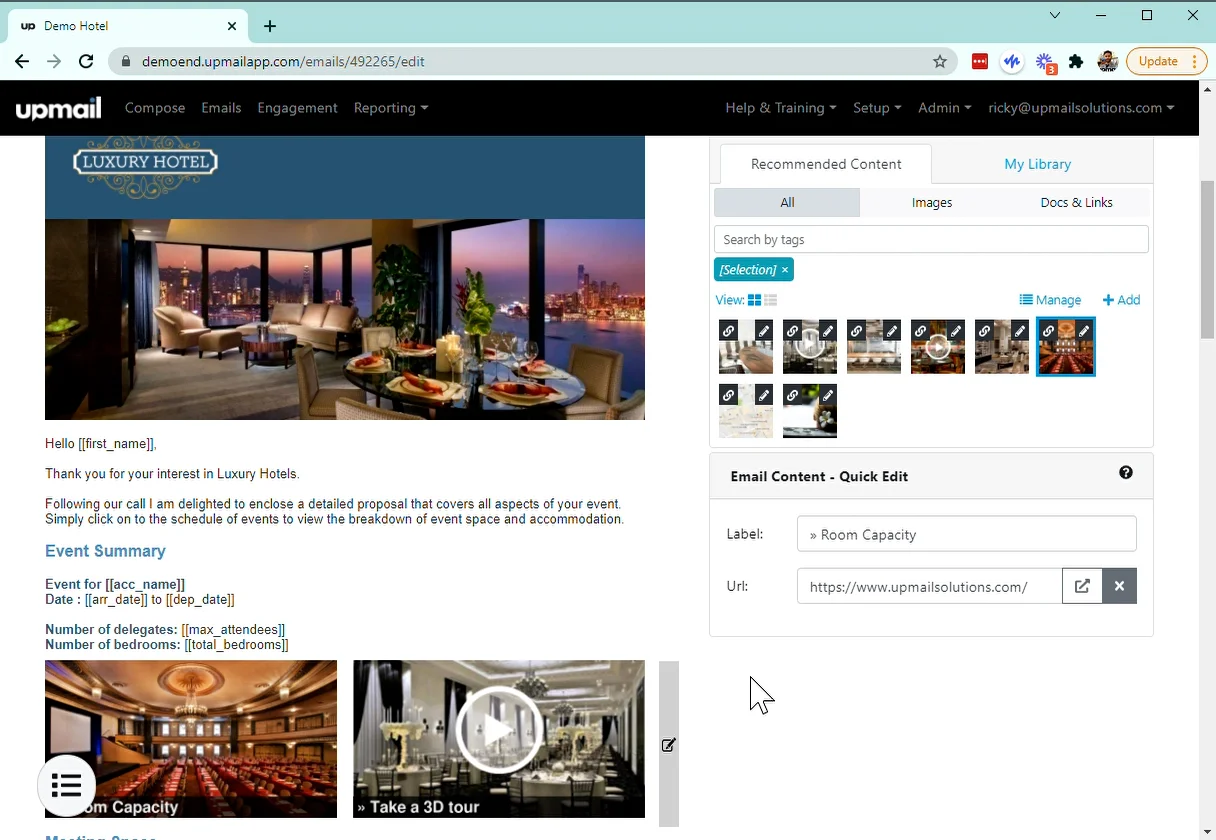Image resolution: width=1216 pixels, height=840 pixels.
Task: Go back in the browser
Action: click(x=22, y=61)
